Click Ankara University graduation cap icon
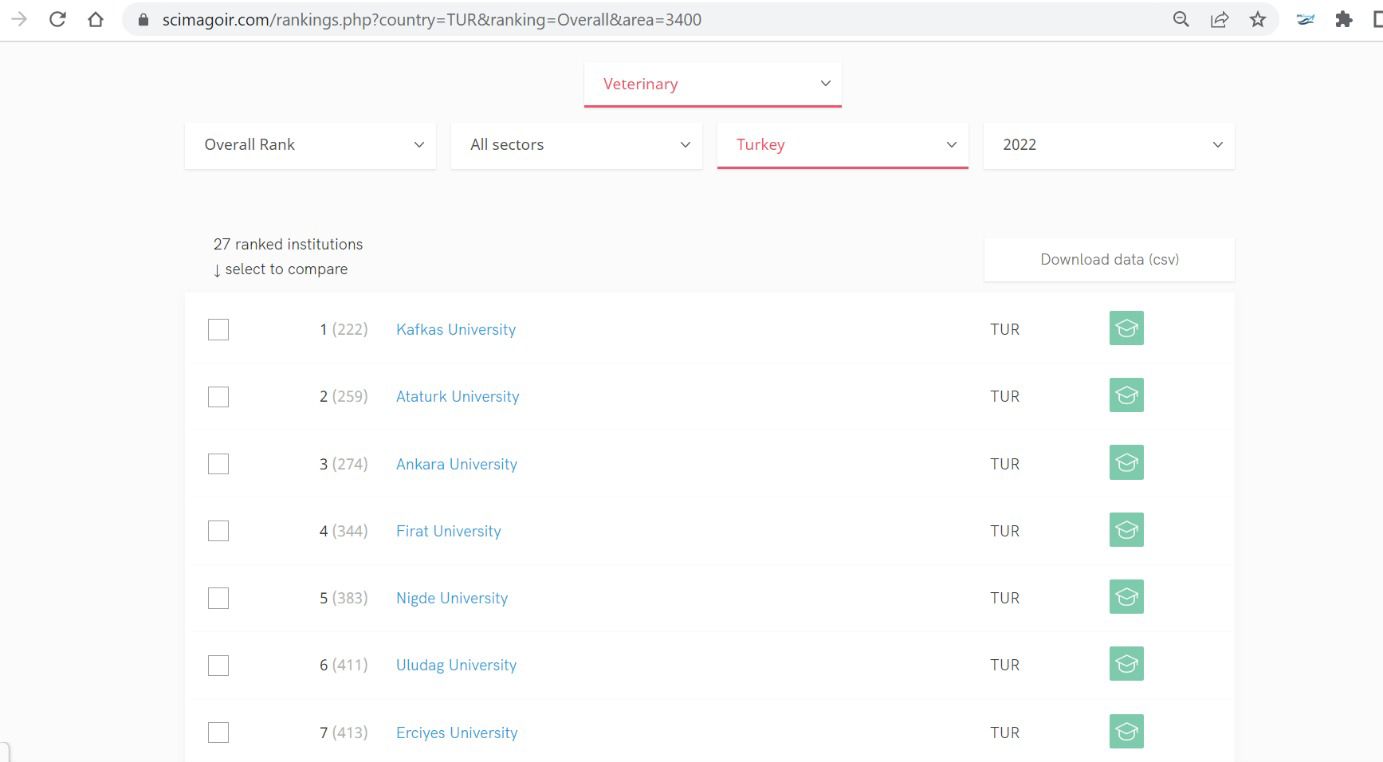 point(1126,462)
